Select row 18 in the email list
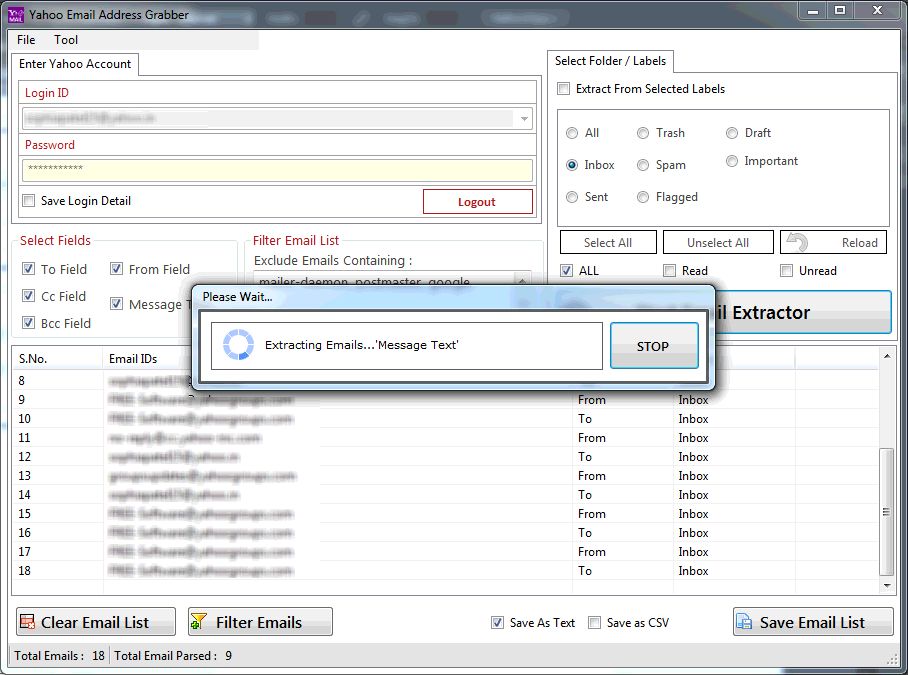The image size is (908, 675). [x=445, y=571]
